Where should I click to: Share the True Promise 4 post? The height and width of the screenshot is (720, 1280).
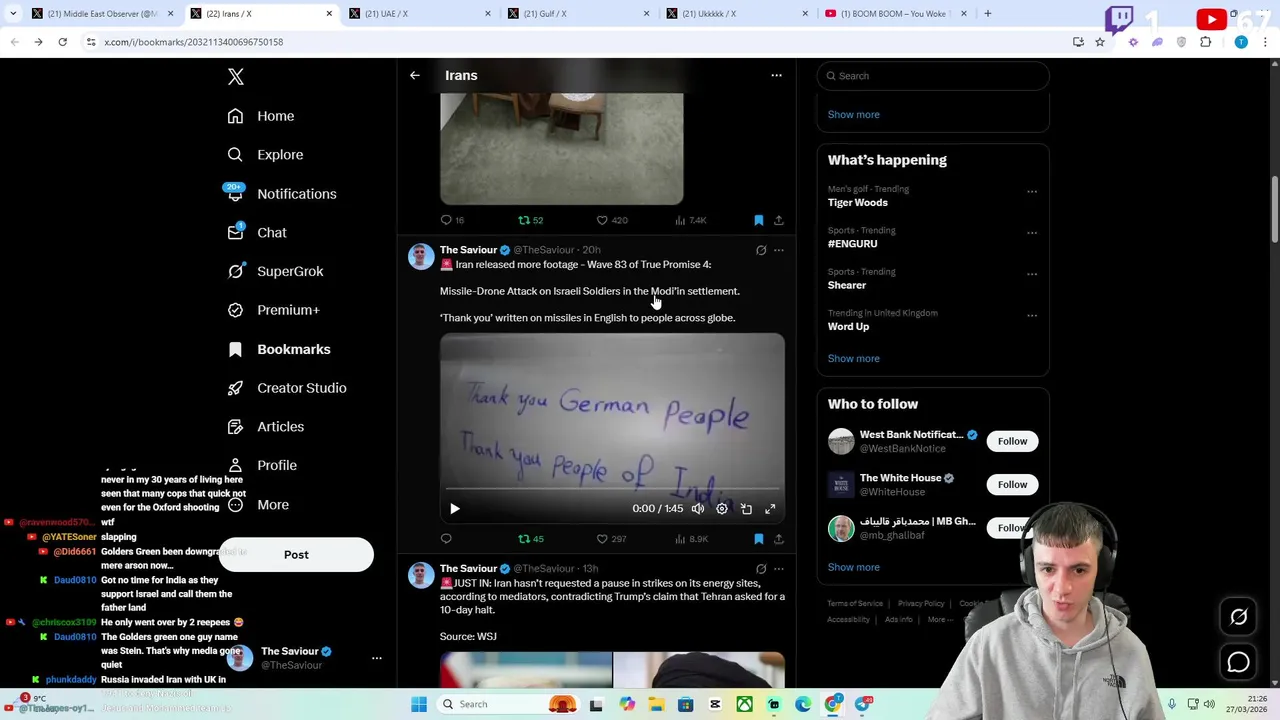pyautogui.click(x=778, y=539)
